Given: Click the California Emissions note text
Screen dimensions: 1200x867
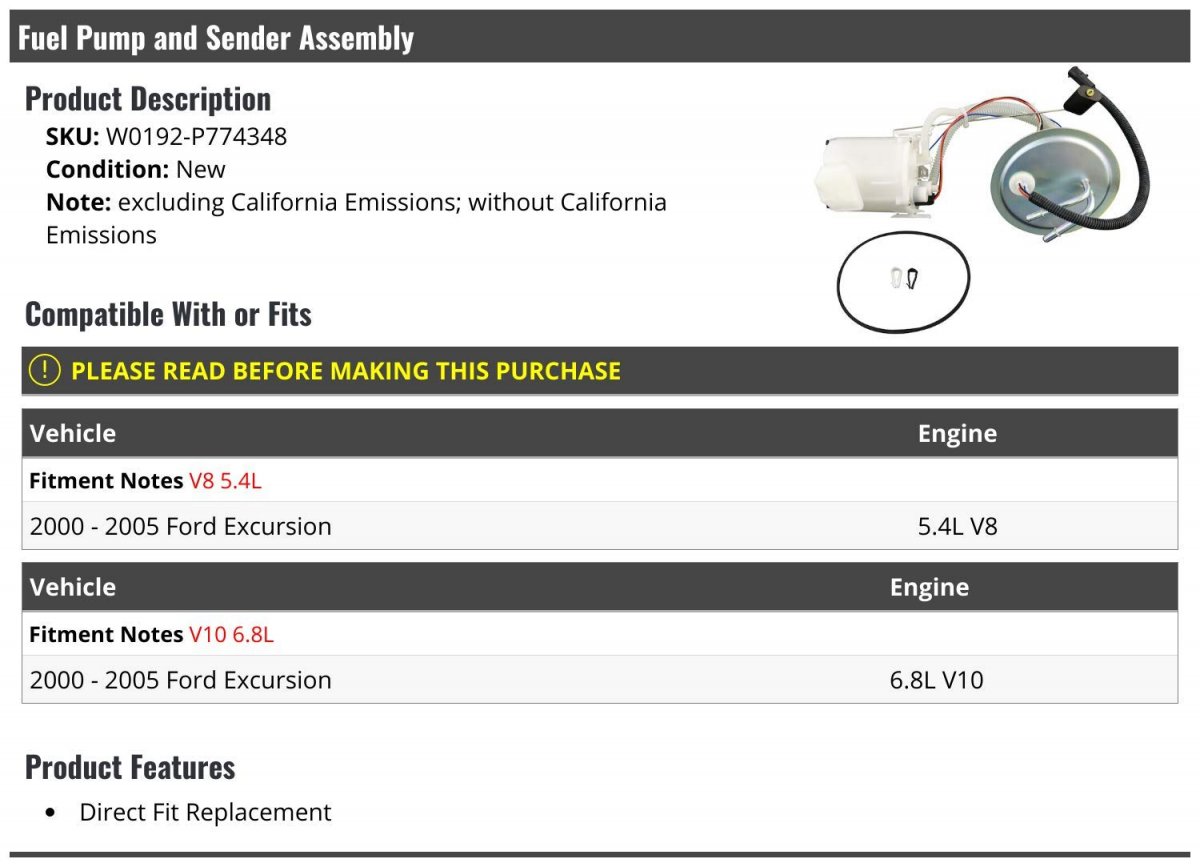Looking at the screenshot, I should (x=356, y=218).
